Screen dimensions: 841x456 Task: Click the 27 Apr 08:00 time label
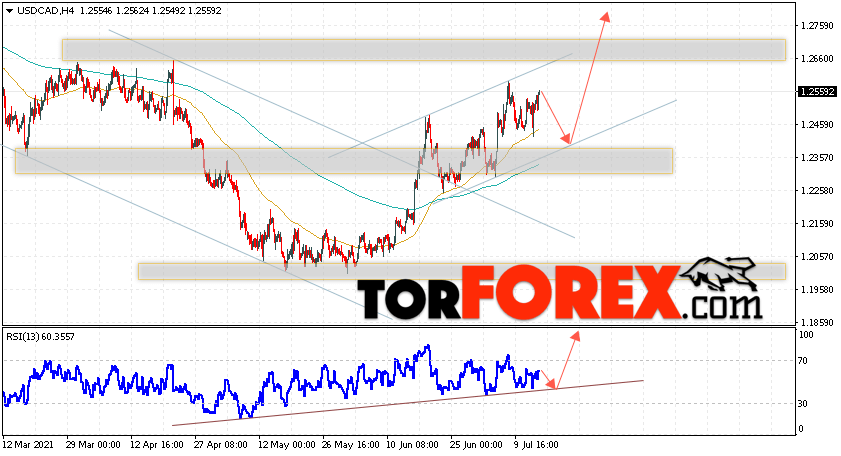[x=221, y=445]
